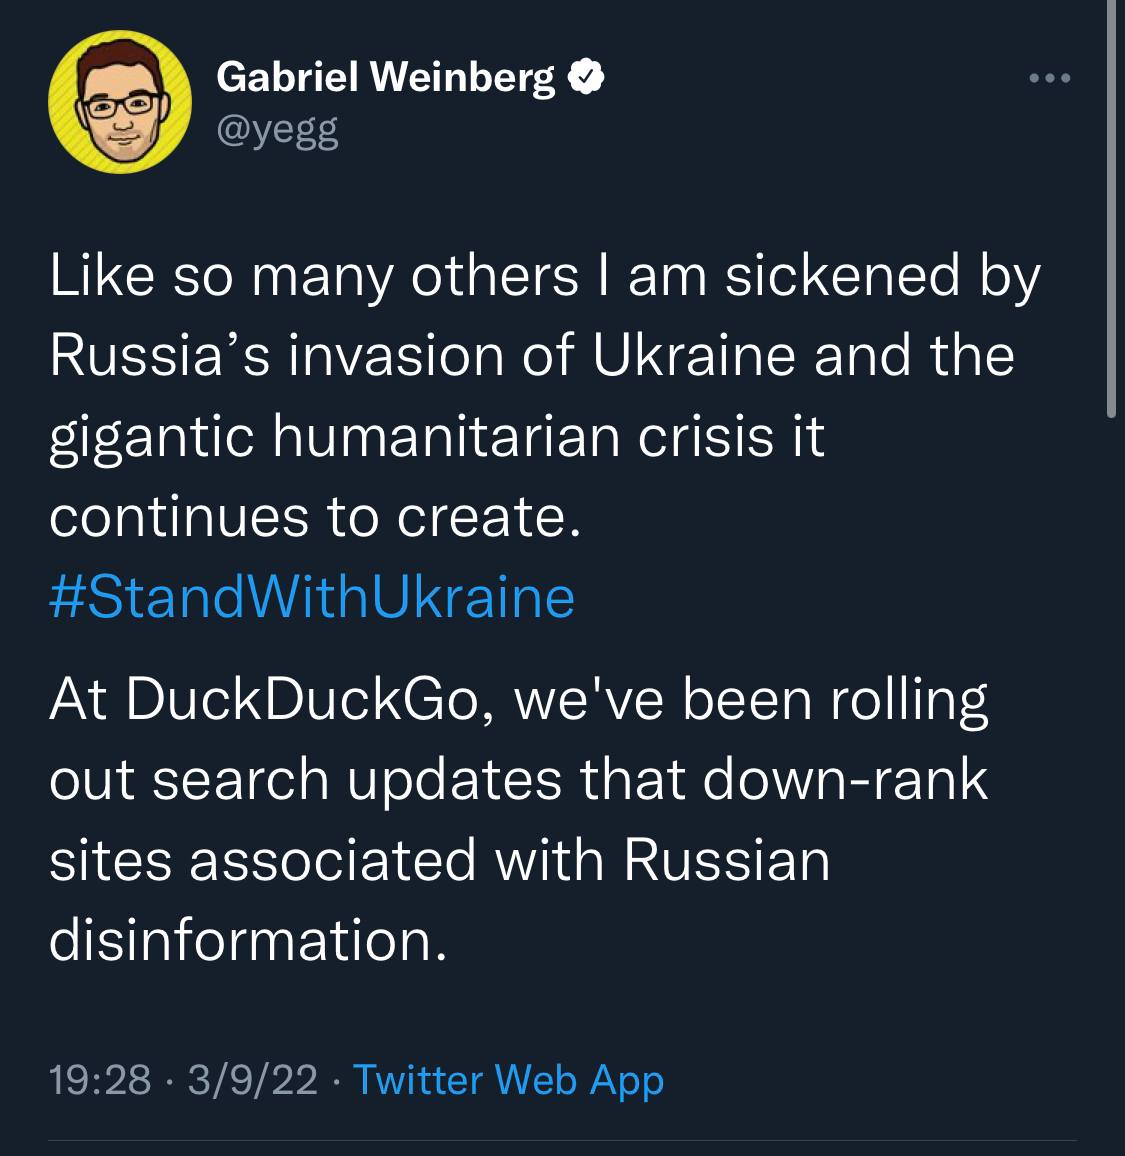Follow the #StandWithUkraine hashtag
This screenshot has height=1156, width=1125.
[312, 597]
